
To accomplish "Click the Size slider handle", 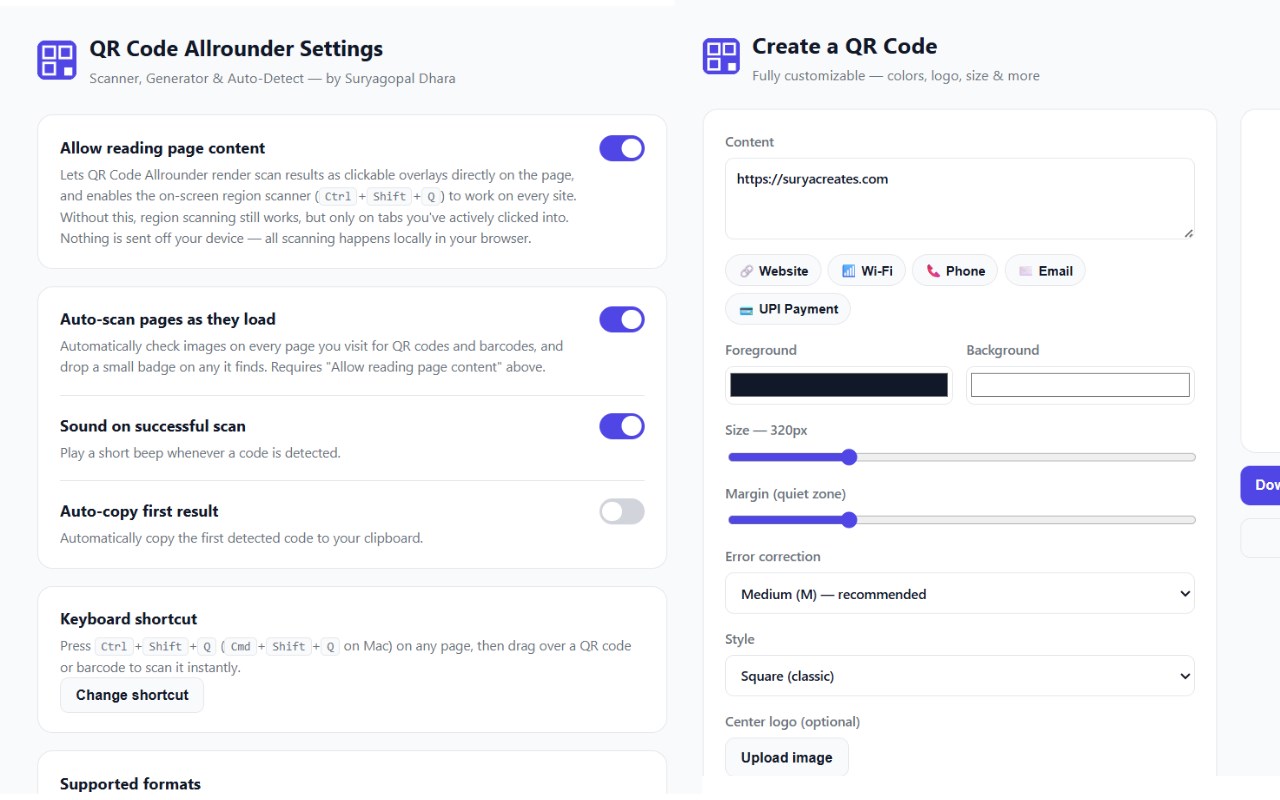I will (x=849, y=458).
